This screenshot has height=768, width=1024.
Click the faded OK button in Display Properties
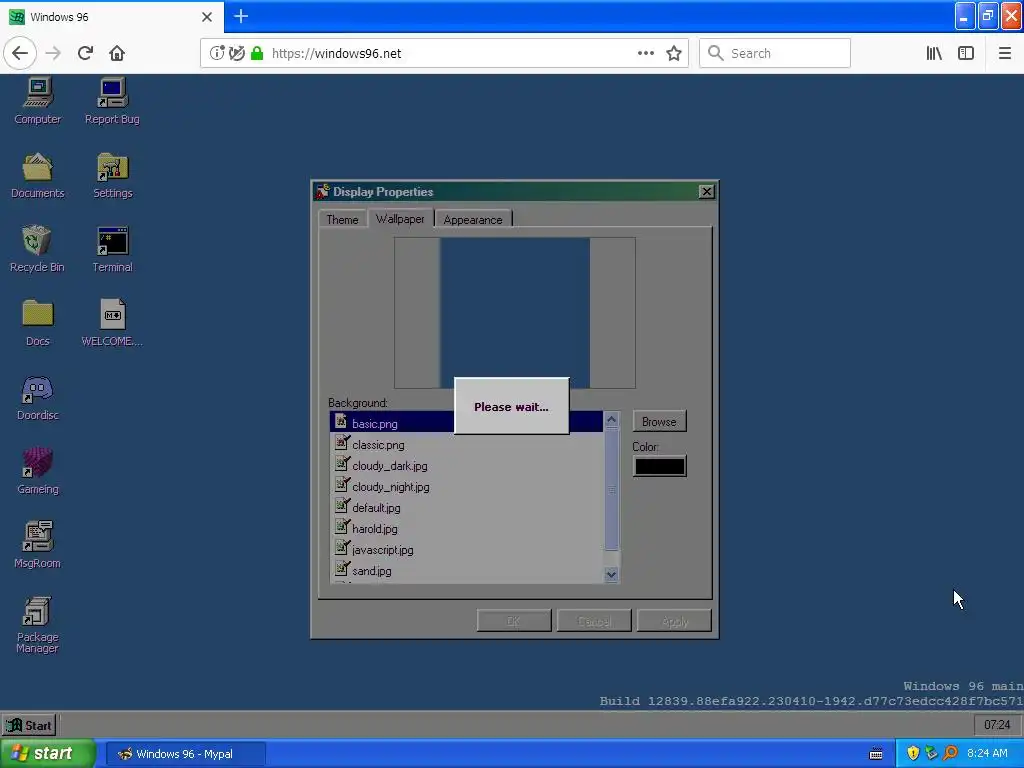pos(514,621)
